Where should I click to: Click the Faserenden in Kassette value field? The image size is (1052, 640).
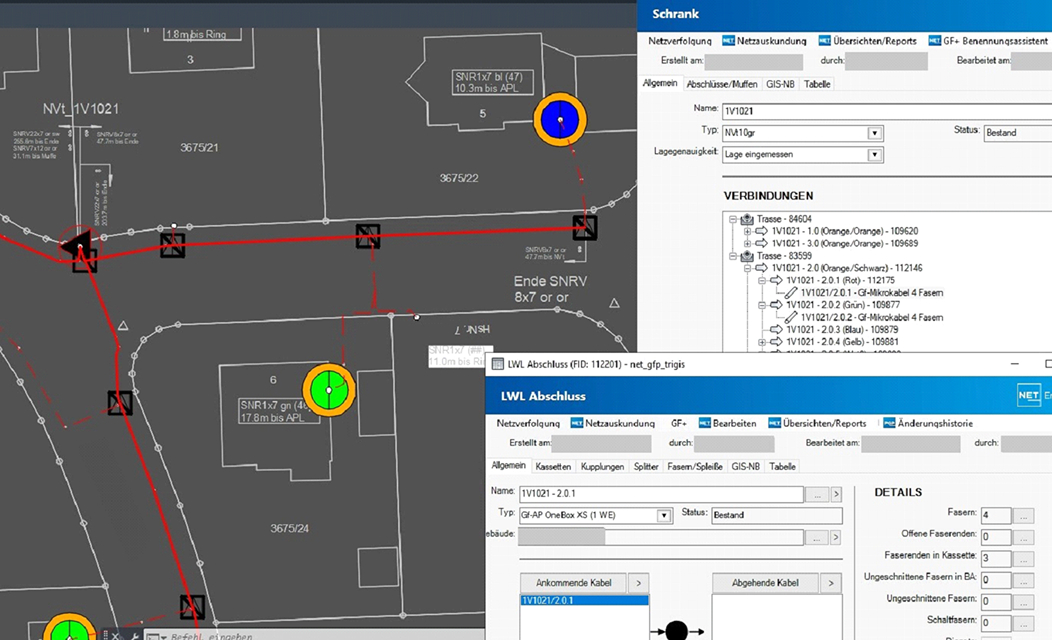click(x=996, y=558)
